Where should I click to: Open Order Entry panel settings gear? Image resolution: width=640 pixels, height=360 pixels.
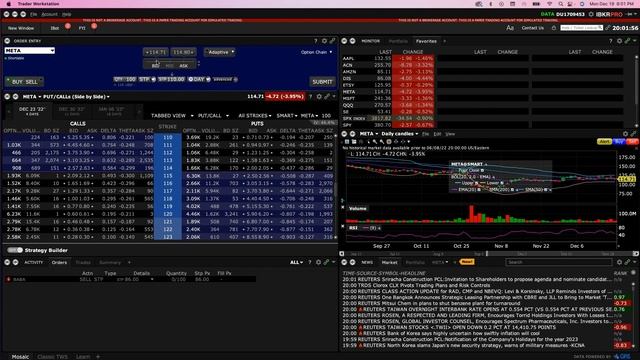pyautogui.click(x=324, y=41)
